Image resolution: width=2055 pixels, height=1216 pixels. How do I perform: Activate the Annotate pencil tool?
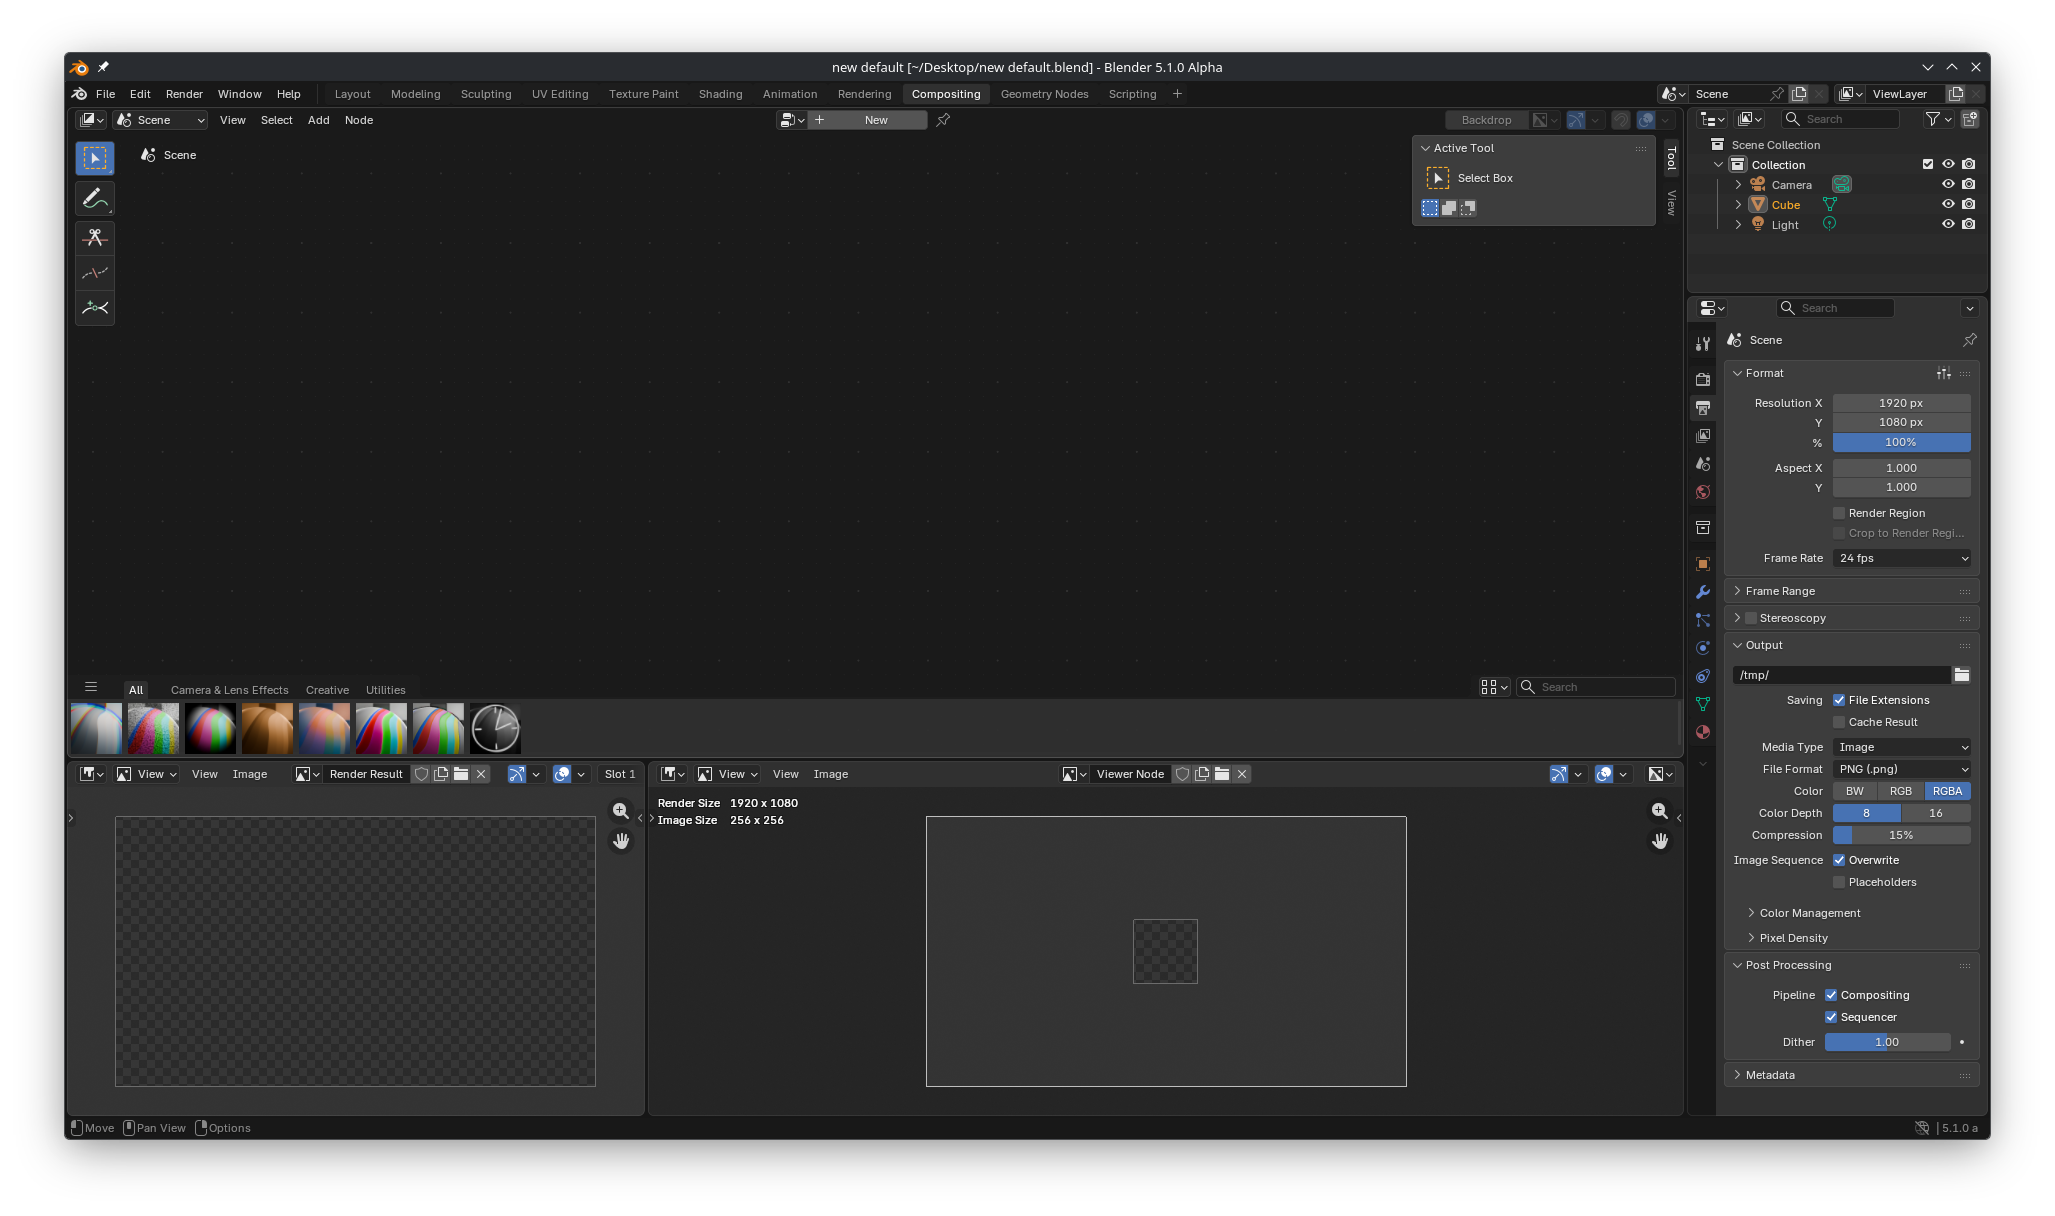click(95, 198)
